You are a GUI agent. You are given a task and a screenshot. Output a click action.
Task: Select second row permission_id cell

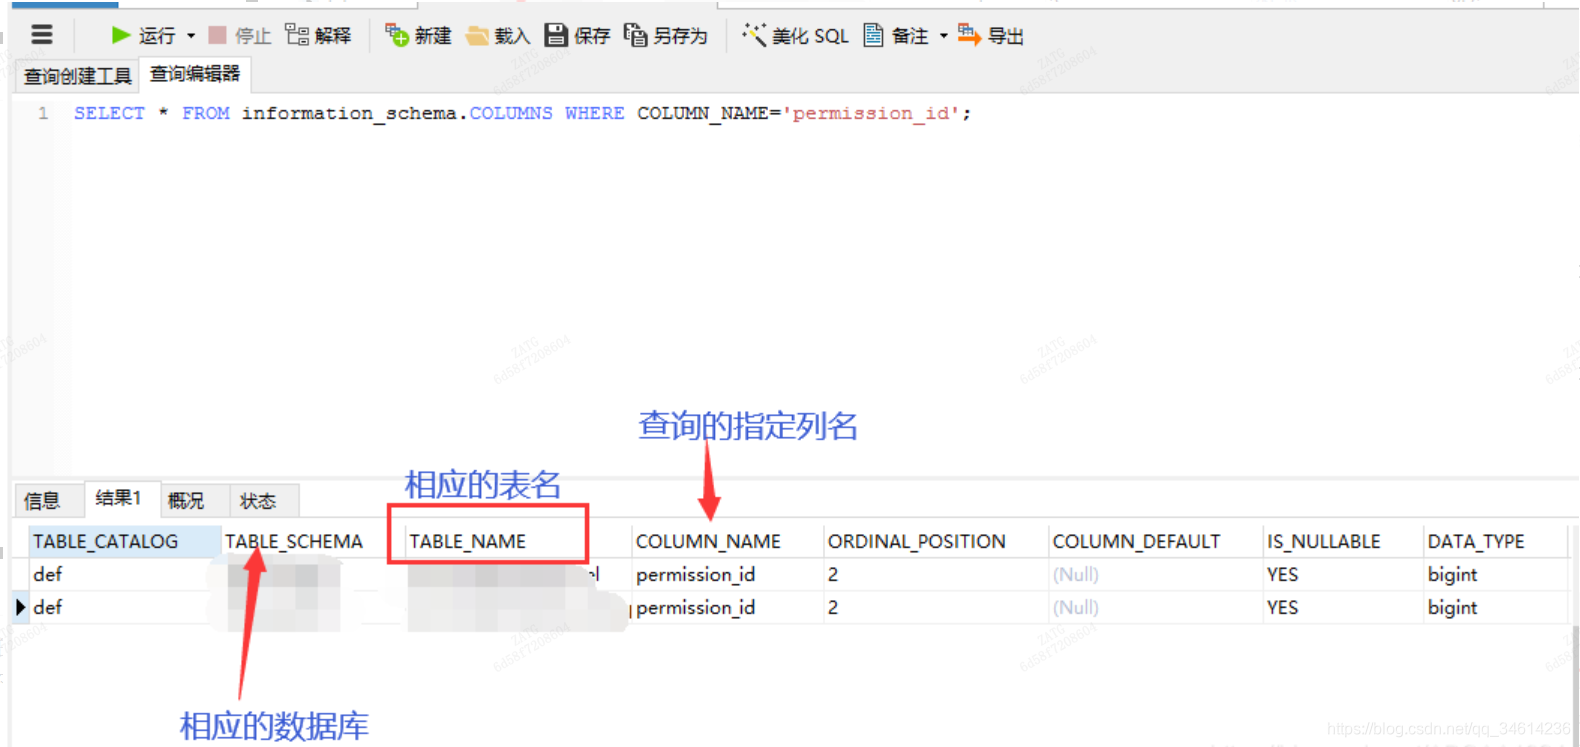727,607
